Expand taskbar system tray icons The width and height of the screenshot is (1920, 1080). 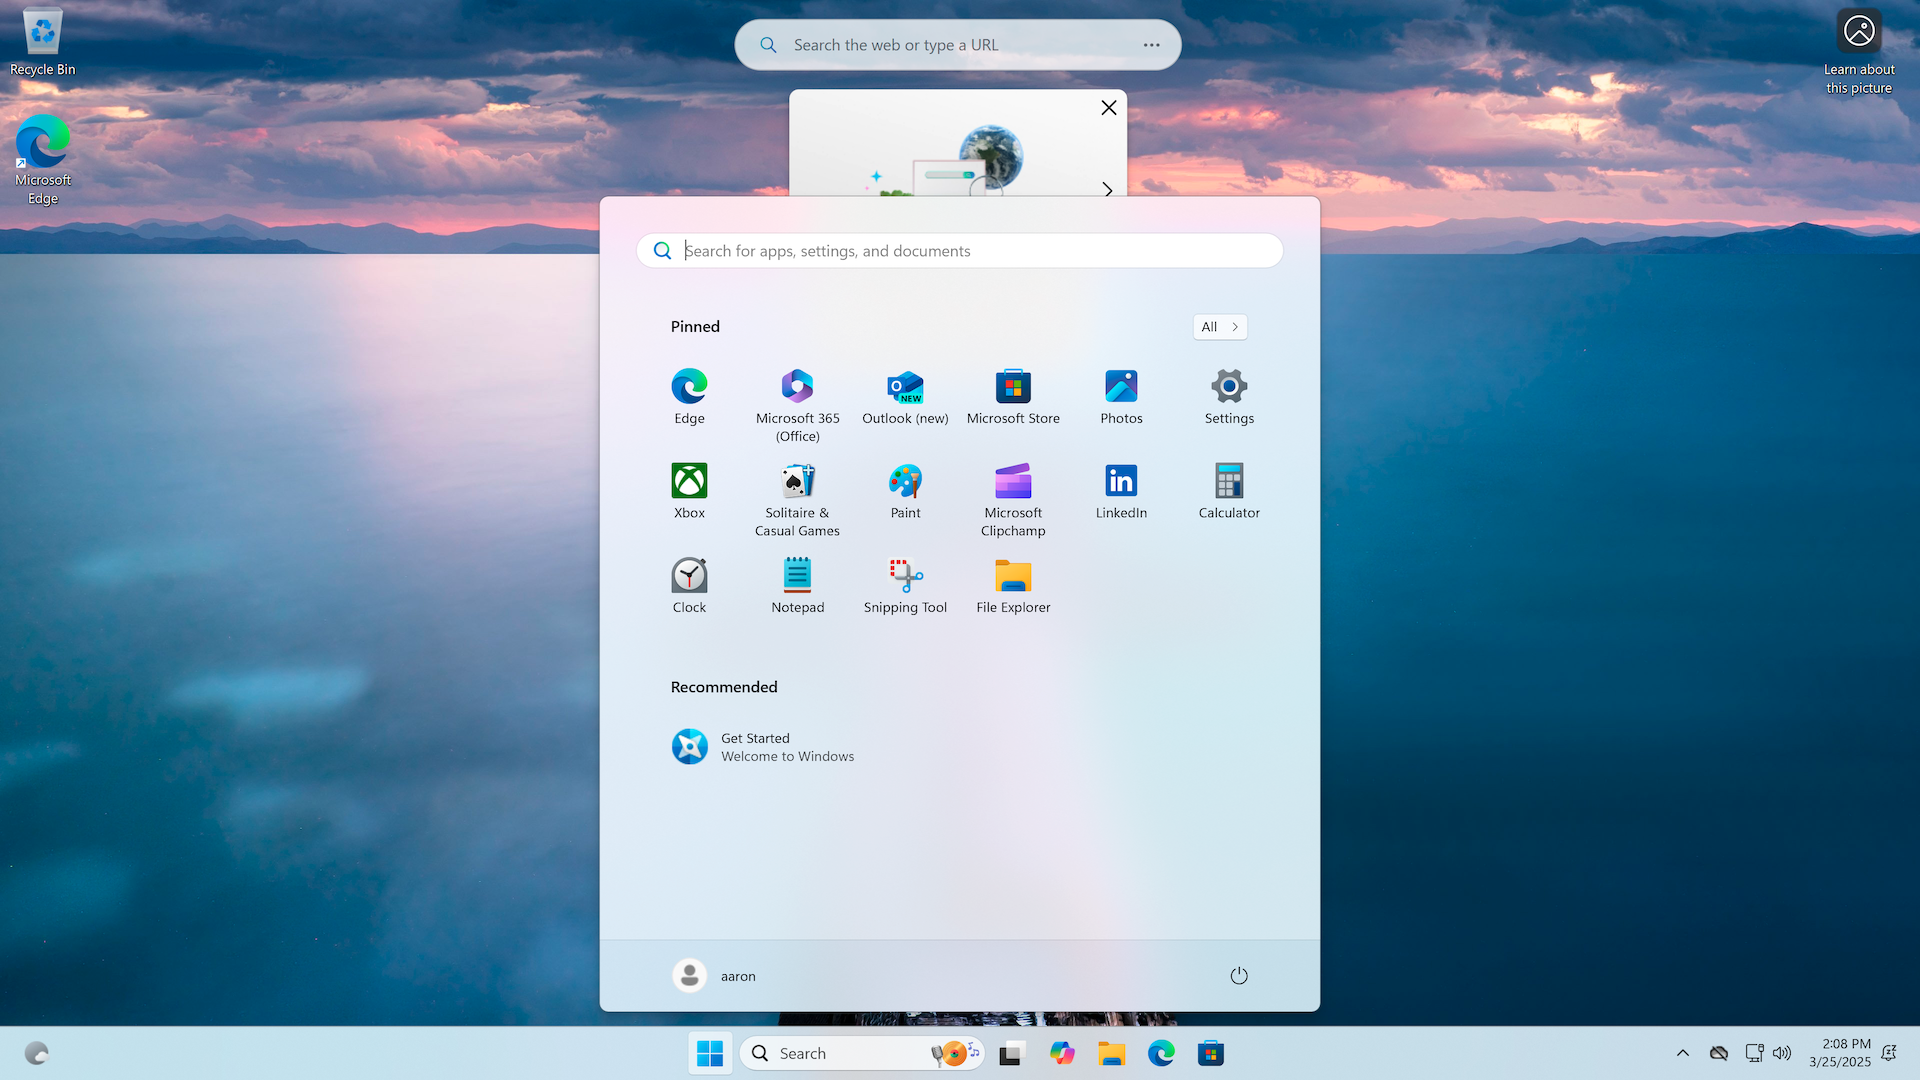(1683, 1052)
